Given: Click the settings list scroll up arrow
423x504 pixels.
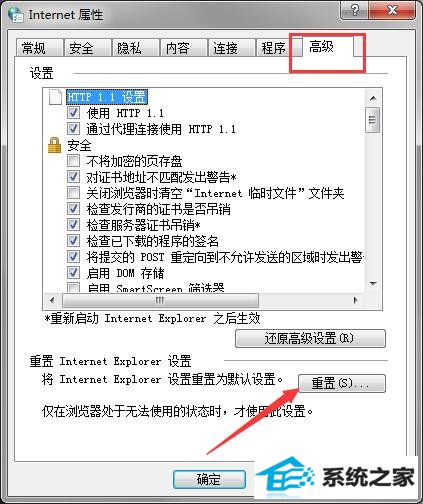Looking at the screenshot, I should pyautogui.click(x=373, y=98).
